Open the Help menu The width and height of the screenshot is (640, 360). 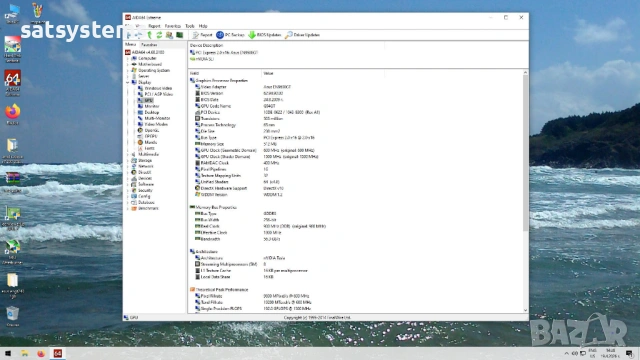(x=203, y=26)
